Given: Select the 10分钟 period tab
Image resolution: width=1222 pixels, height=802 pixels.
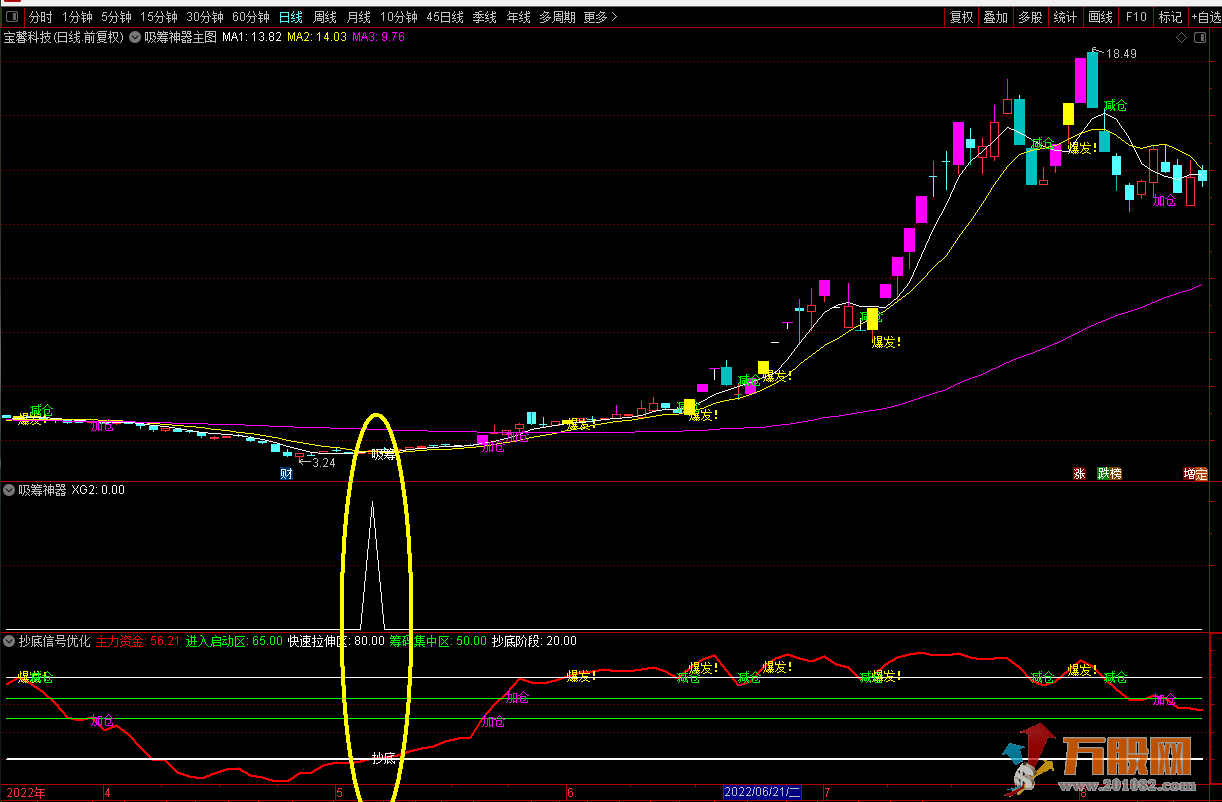Looking at the screenshot, I should coord(399,17).
